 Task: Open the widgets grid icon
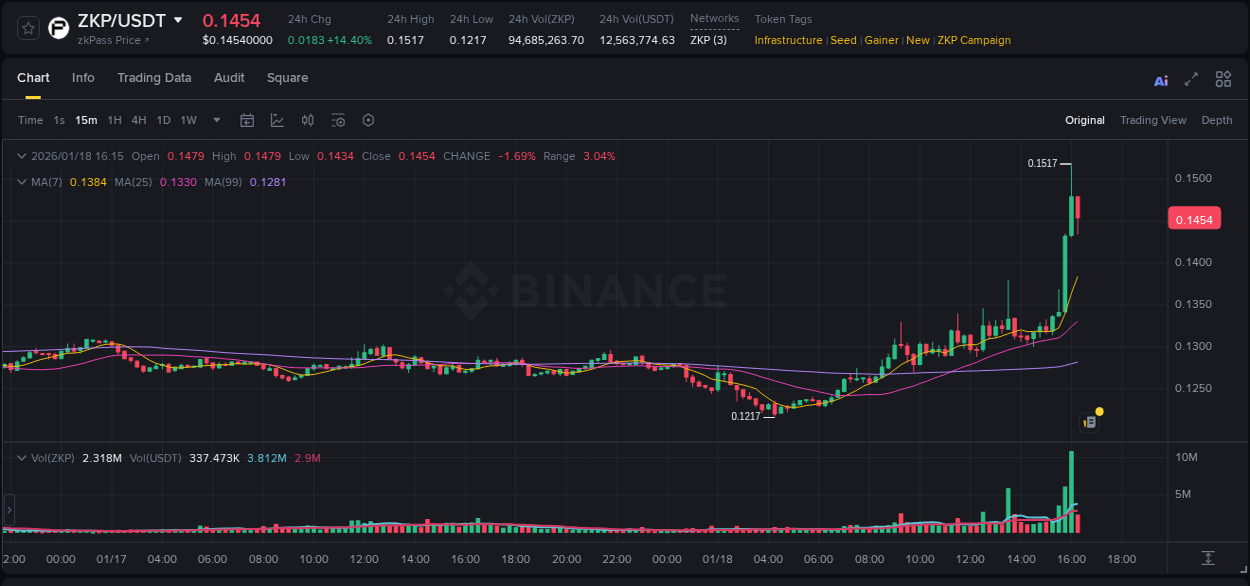point(1223,79)
